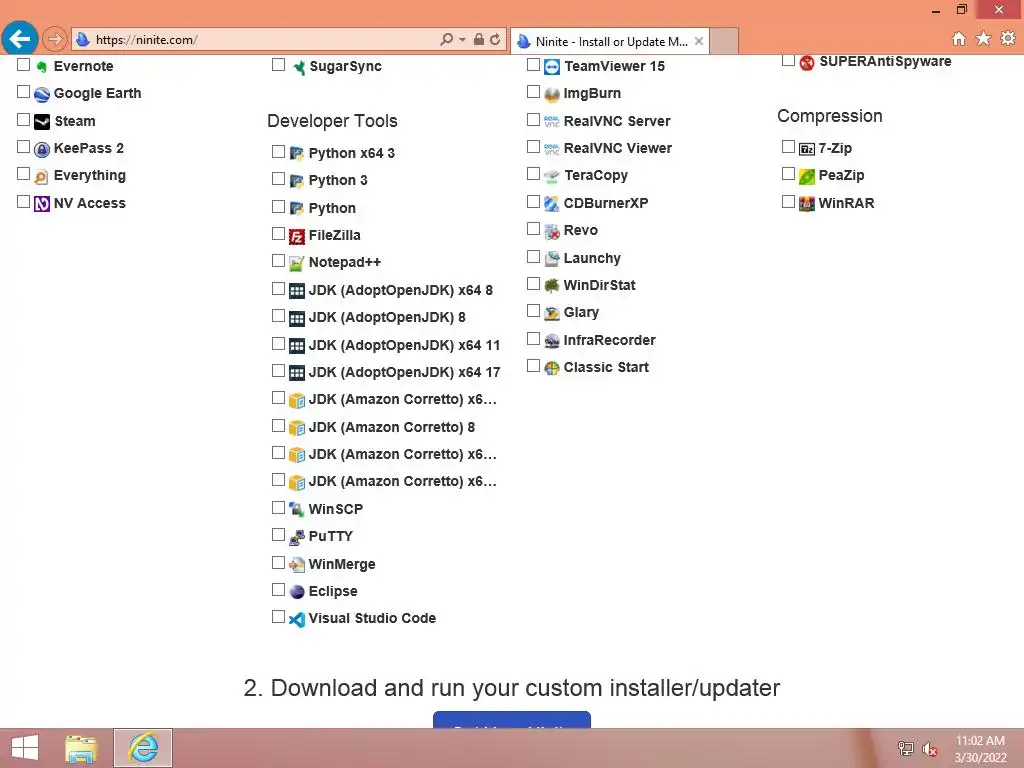The width and height of the screenshot is (1024, 768).
Task: Click the WinDirStat tree icon
Action: tap(552, 285)
